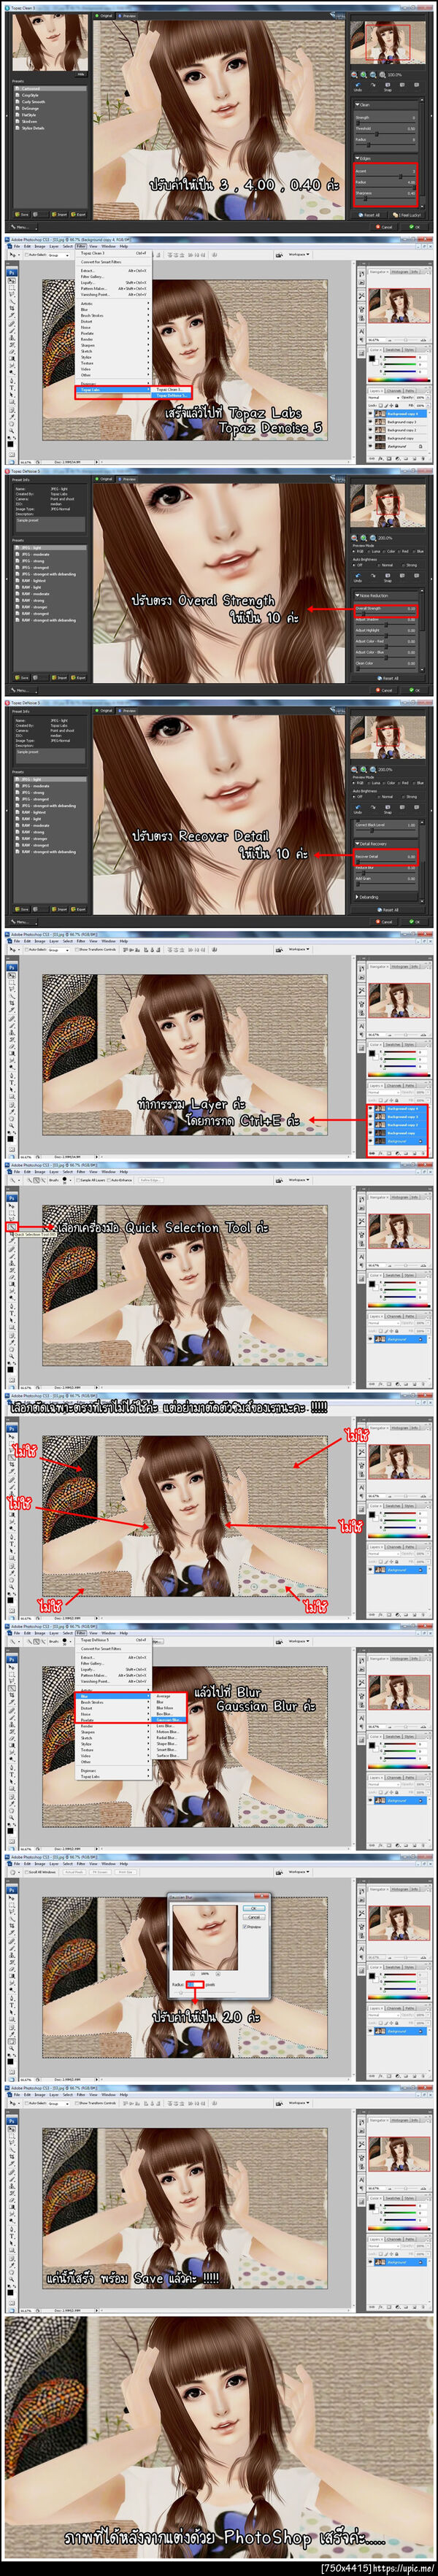Select the SkinEven preset
This screenshot has height=2576, width=438.
49,121
